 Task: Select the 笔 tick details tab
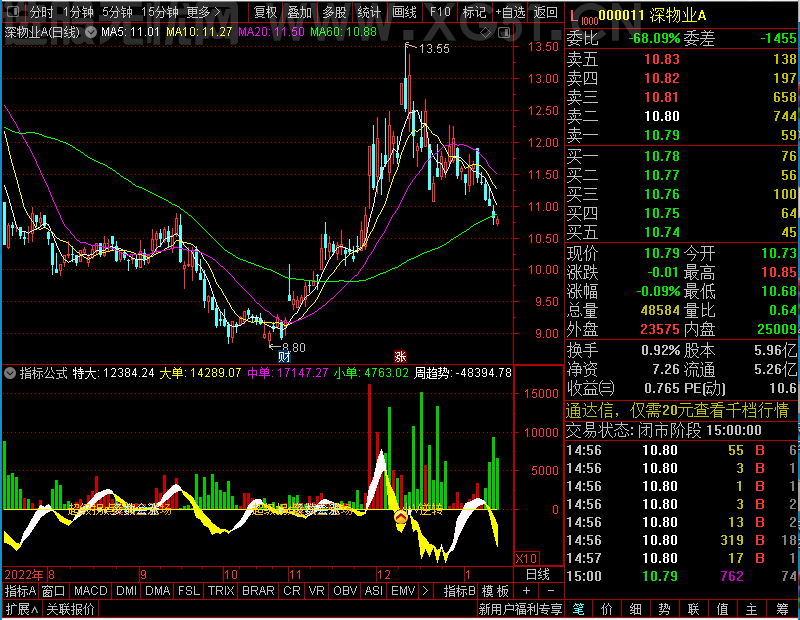[578, 609]
